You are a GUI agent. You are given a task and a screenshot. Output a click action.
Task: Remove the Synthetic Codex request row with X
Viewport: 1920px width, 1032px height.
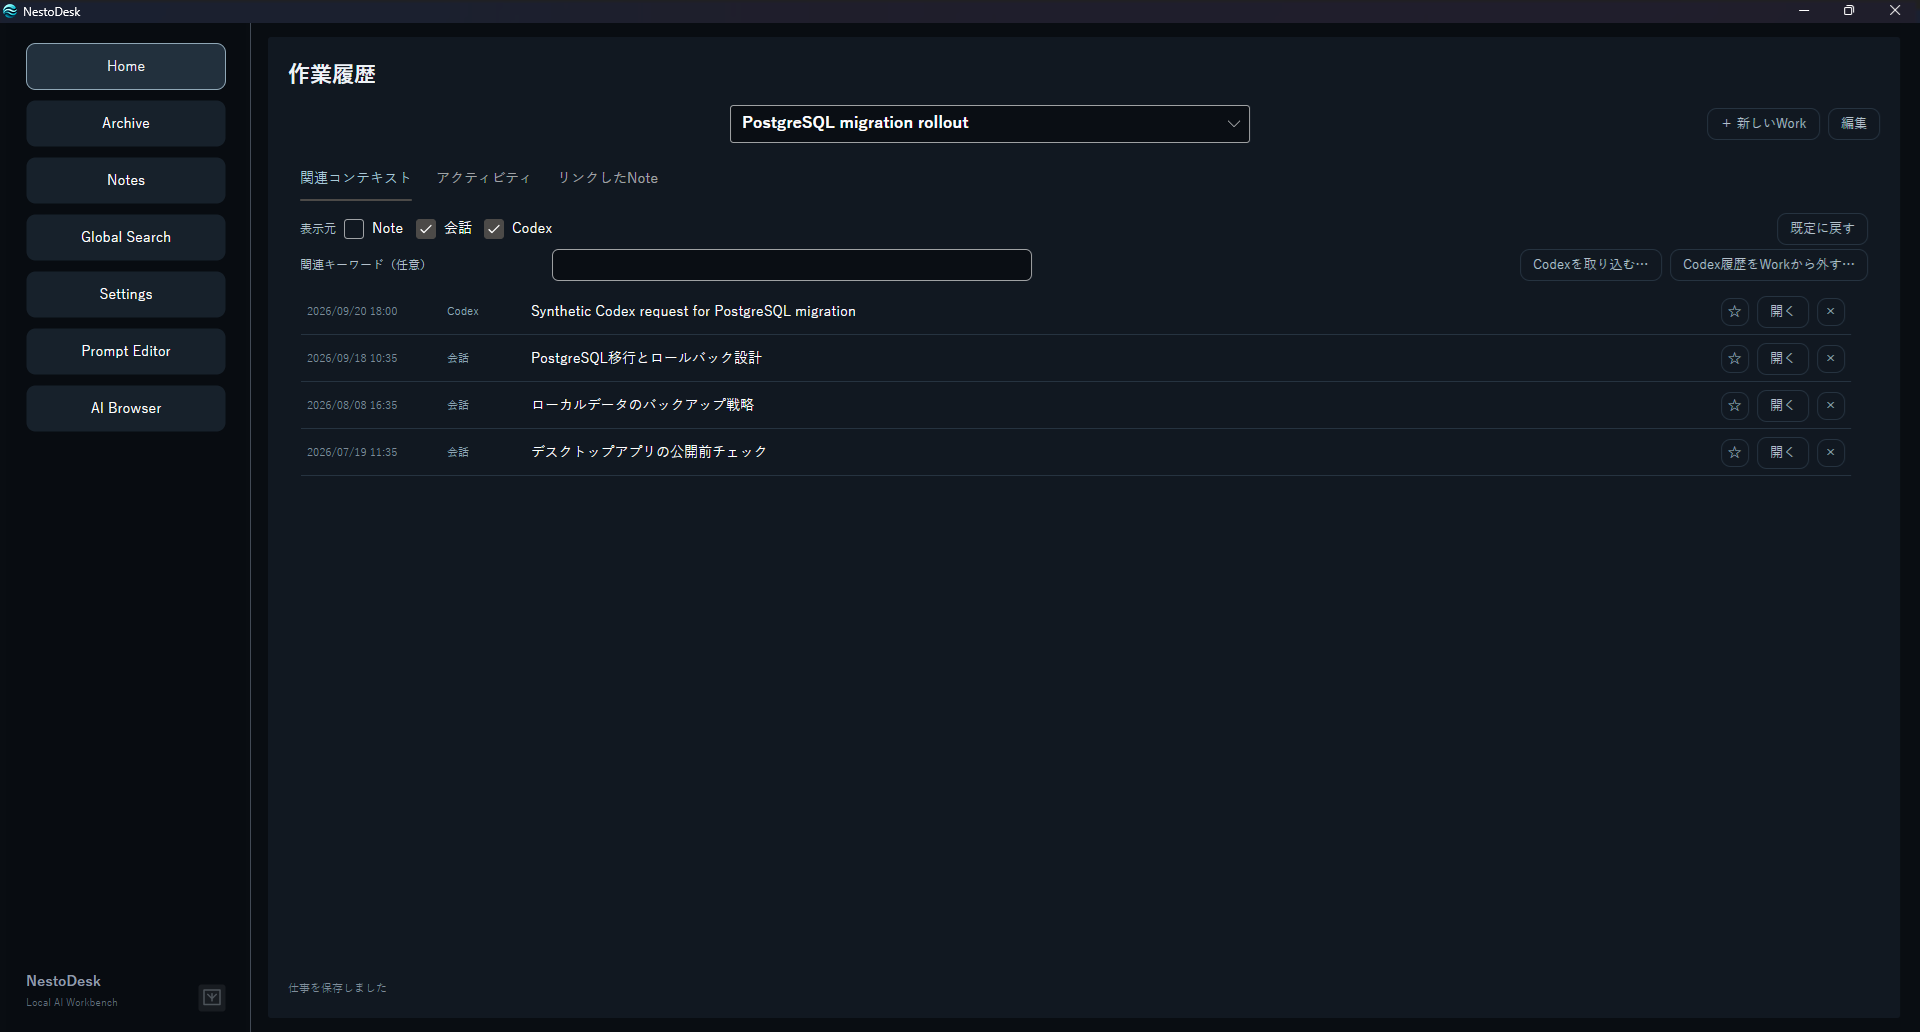[x=1831, y=312]
